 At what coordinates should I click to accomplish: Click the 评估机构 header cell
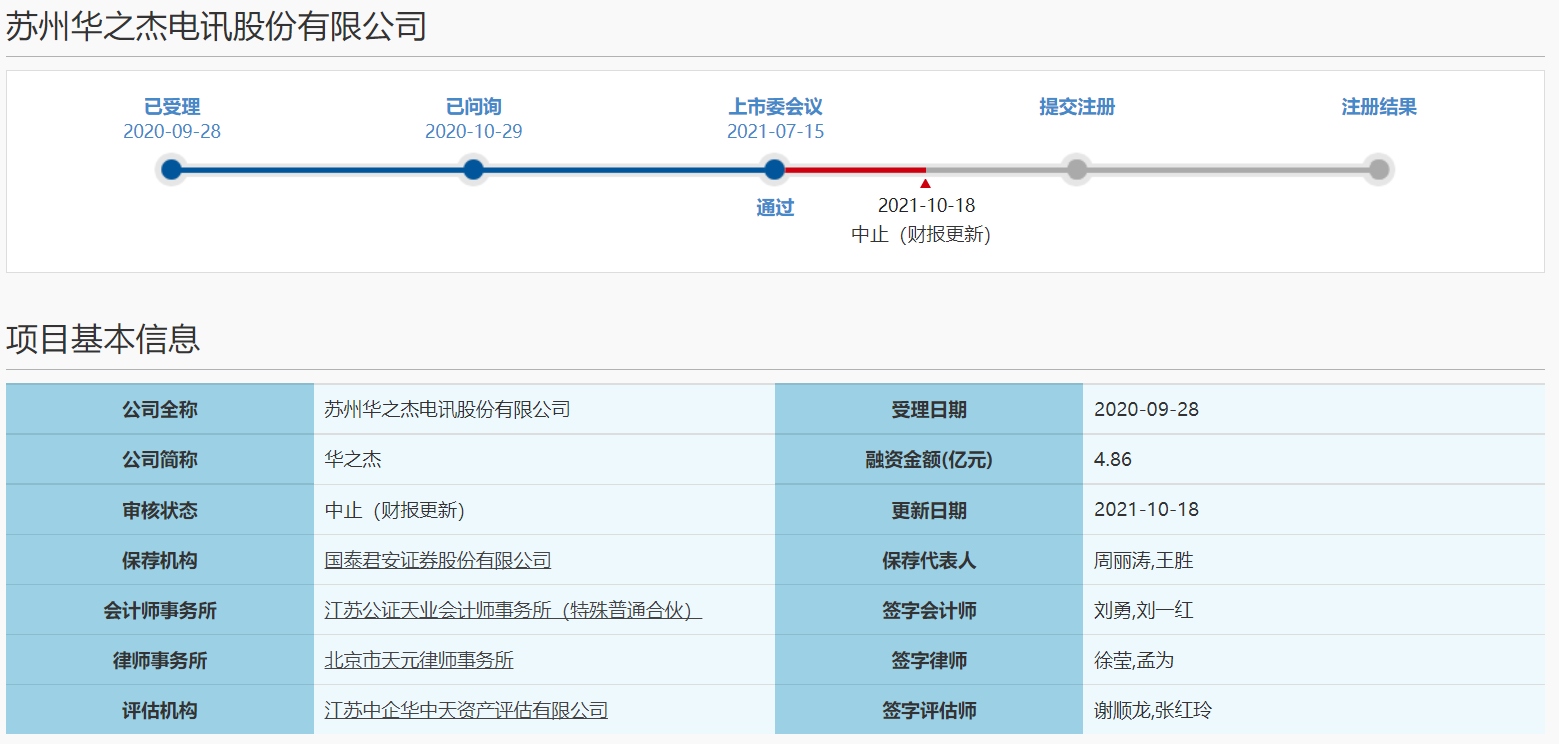[x=160, y=710]
